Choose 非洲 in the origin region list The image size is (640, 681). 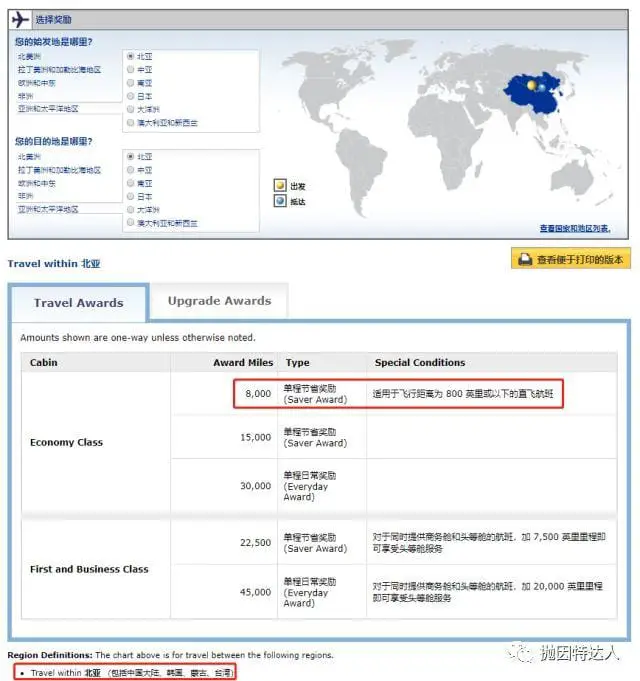pos(26,96)
